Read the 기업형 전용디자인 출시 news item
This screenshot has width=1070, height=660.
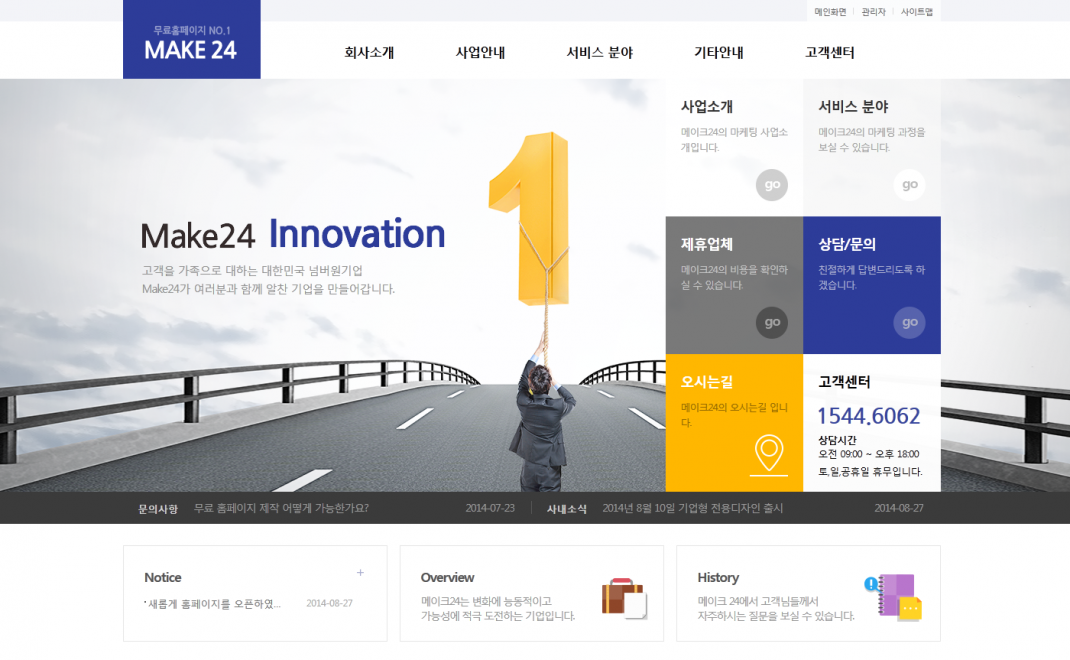point(692,508)
